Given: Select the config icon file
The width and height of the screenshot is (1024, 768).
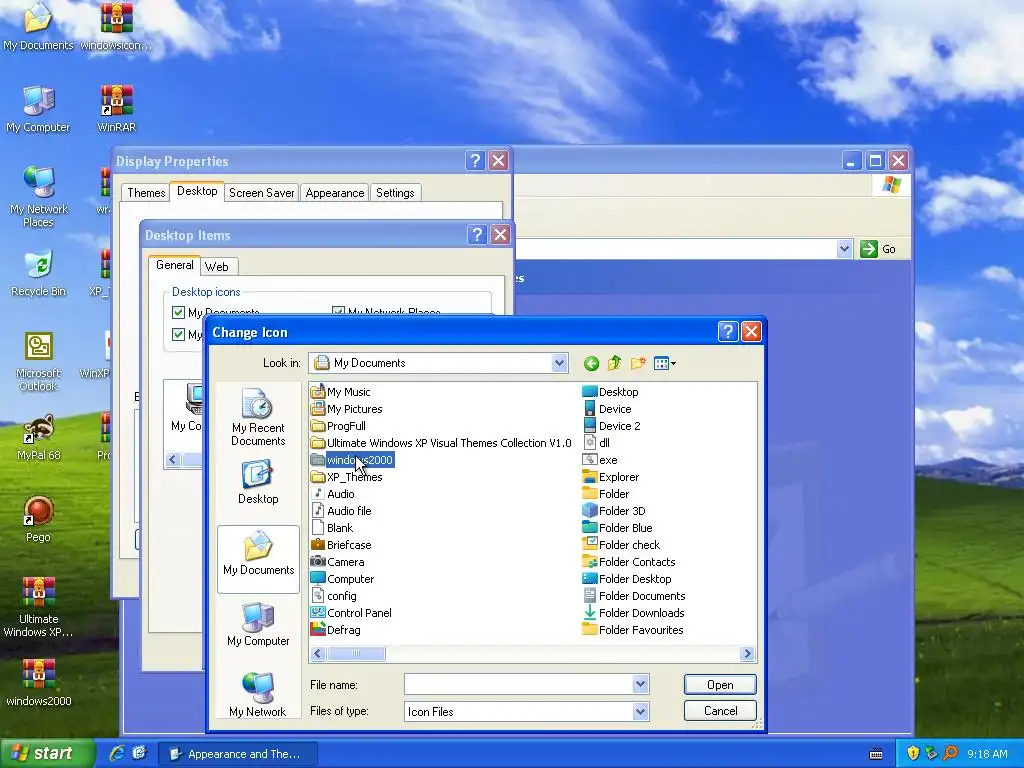Looking at the screenshot, I should 334,596.
